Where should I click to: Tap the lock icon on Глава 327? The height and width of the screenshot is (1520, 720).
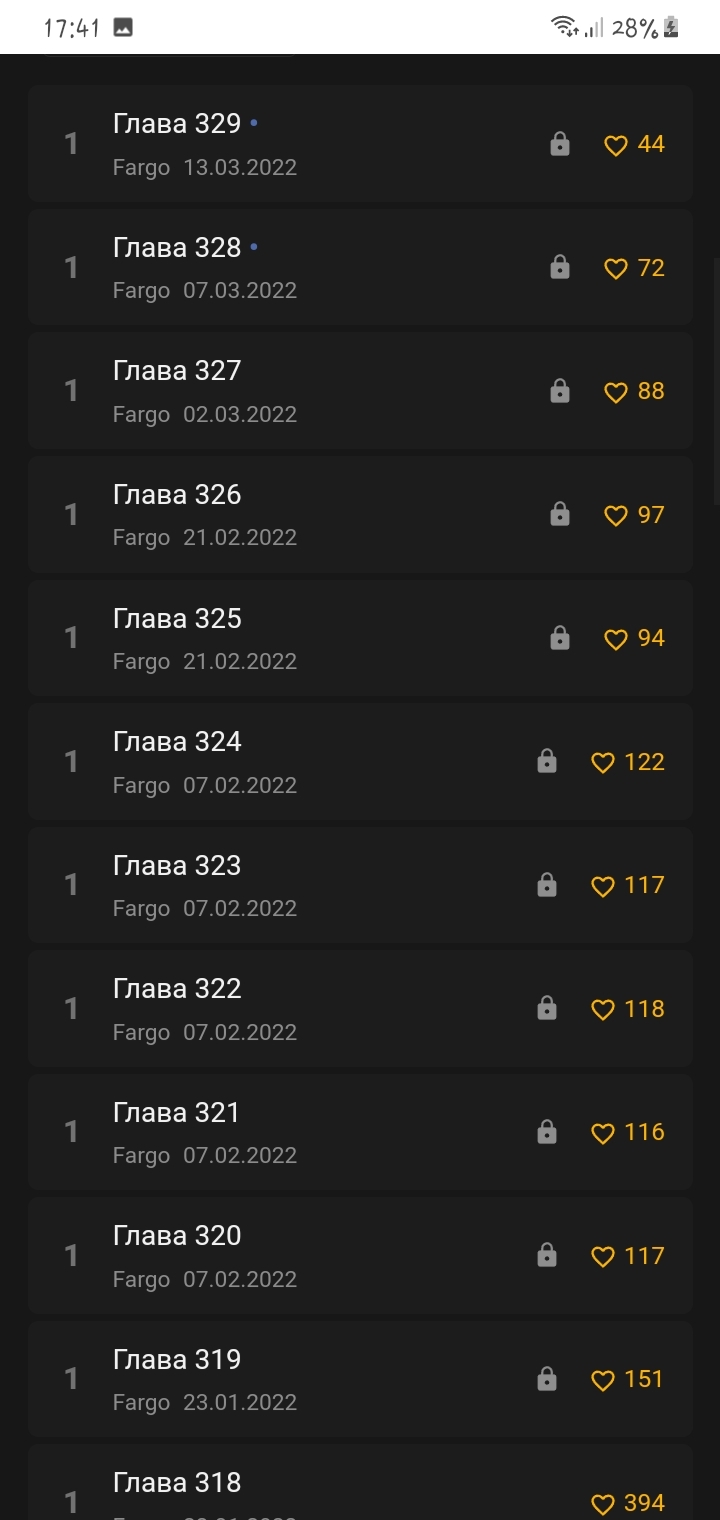pyautogui.click(x=560, y=392)
